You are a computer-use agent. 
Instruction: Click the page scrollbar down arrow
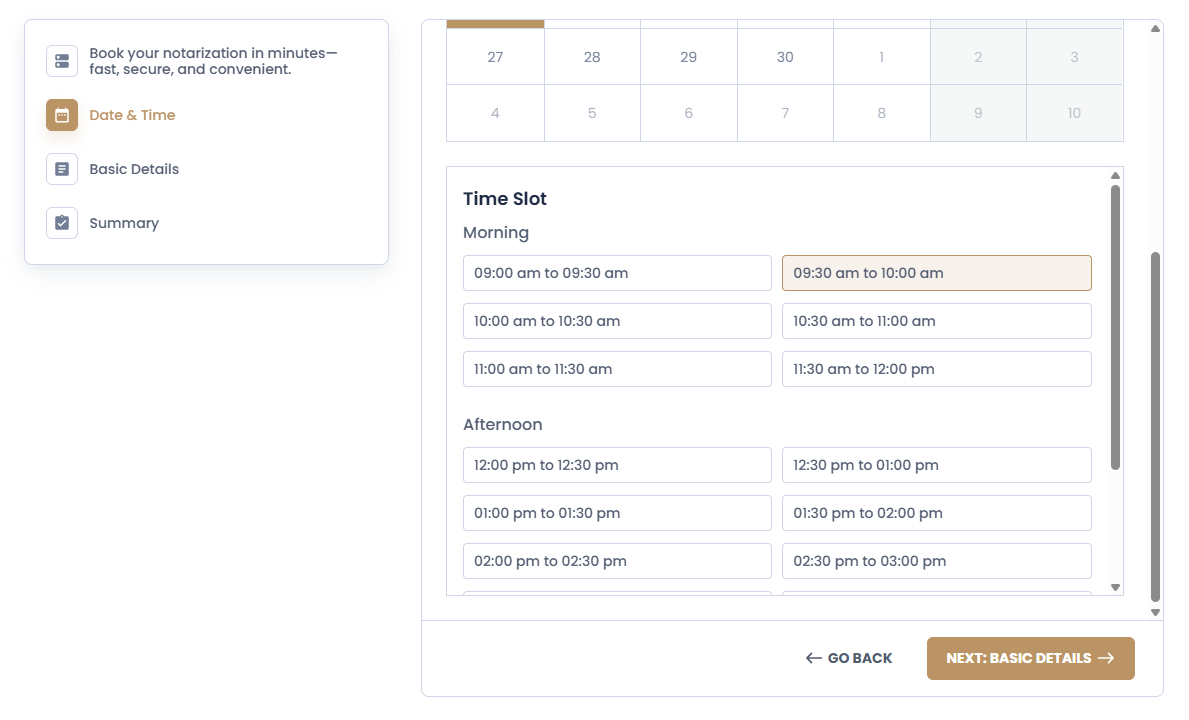coord(1156,612)
